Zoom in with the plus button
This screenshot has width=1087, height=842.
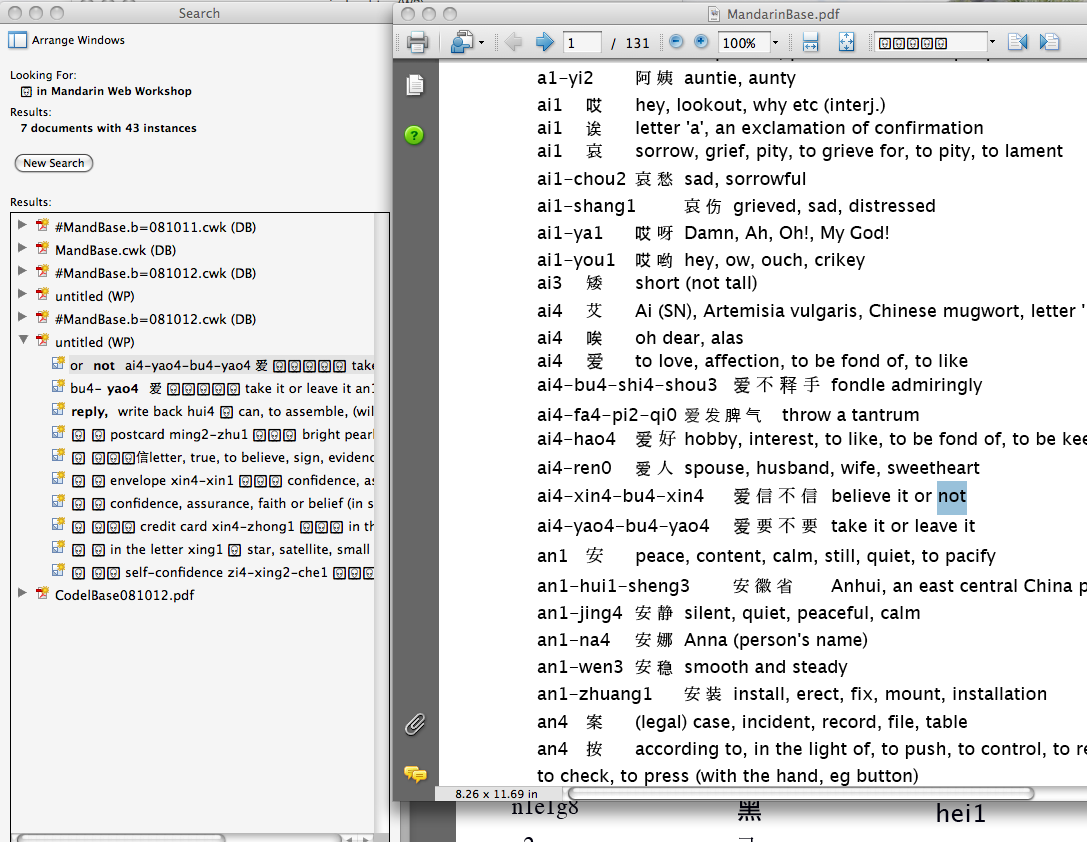(x=701, y=42)
